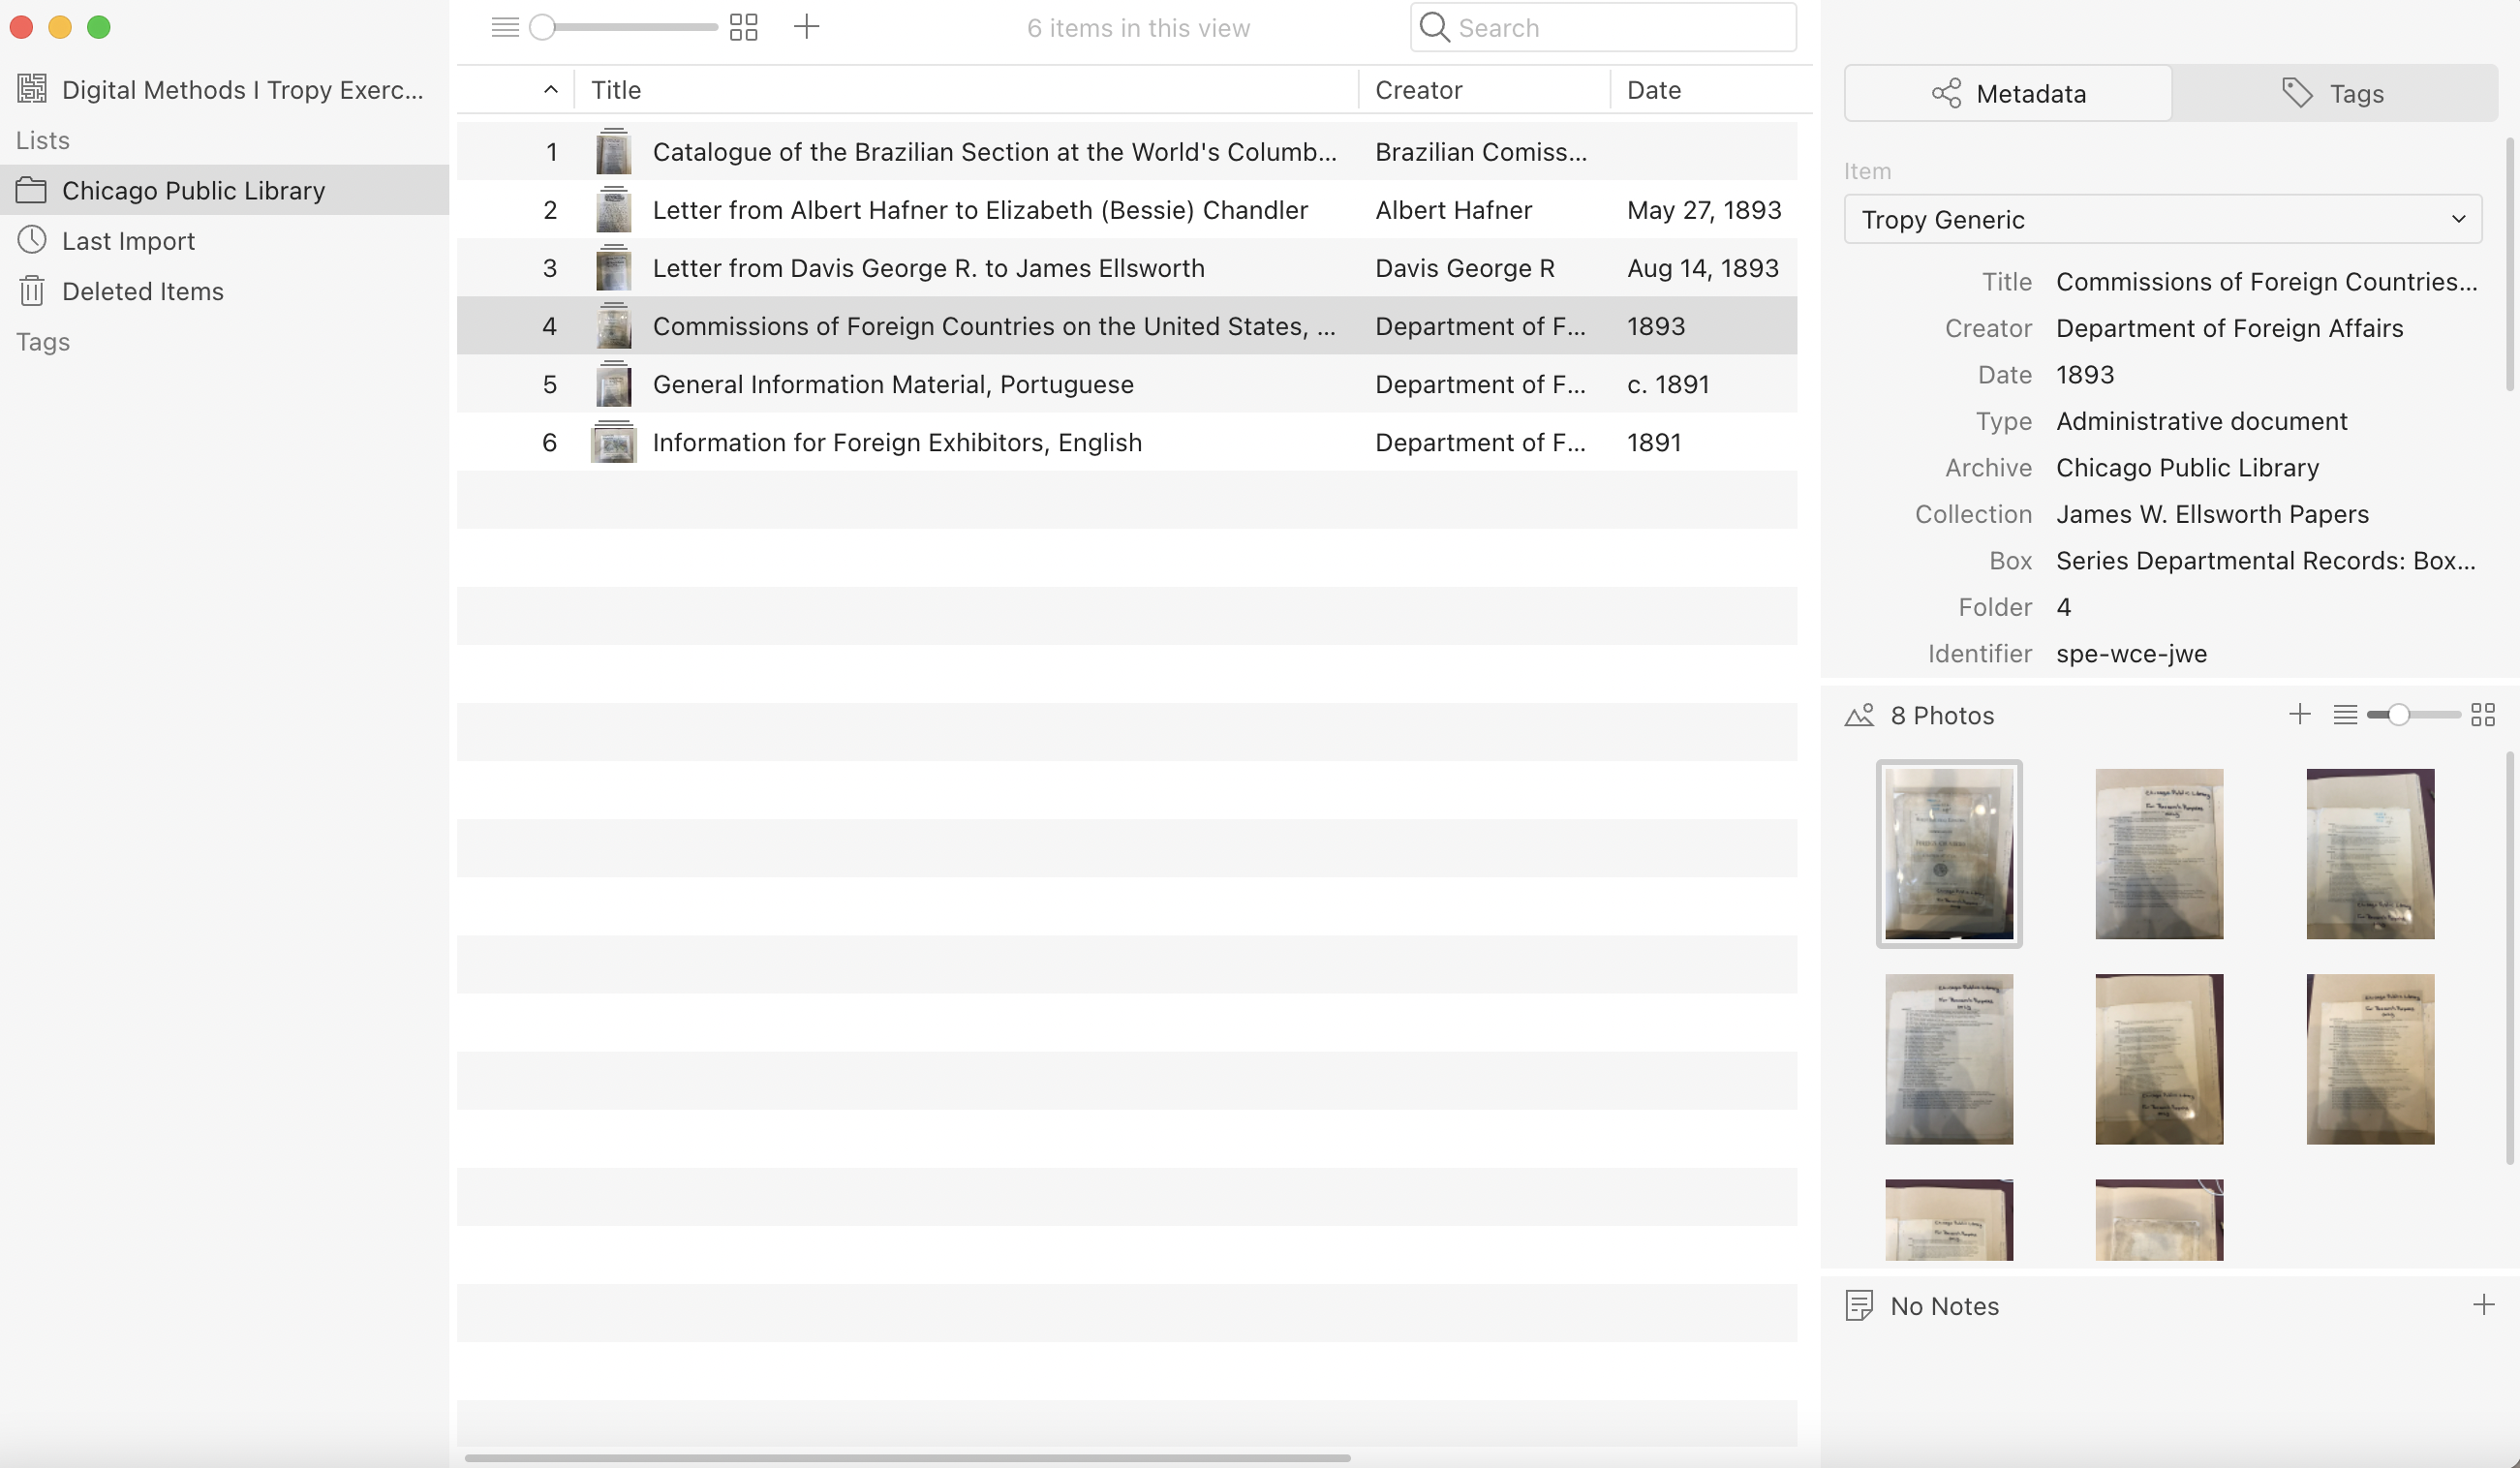Screen dimensions: 2520x1468
Task: Open the Tropy Generic template dropdown
Action: pos(2162,219)
